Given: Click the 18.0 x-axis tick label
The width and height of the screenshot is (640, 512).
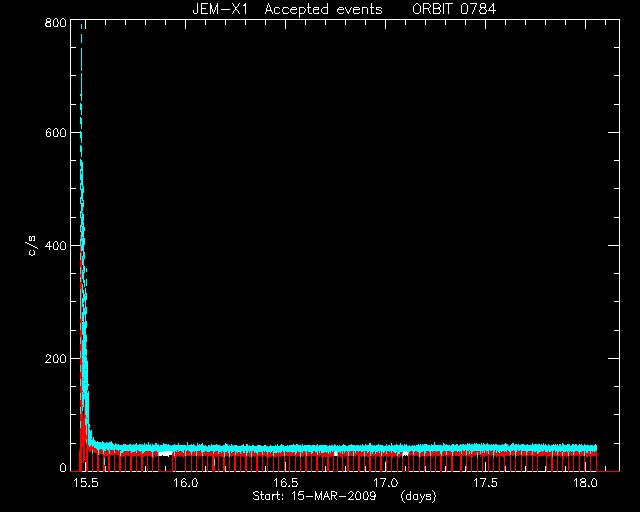Looking at the screenshot, I should (x=585, y=483).
